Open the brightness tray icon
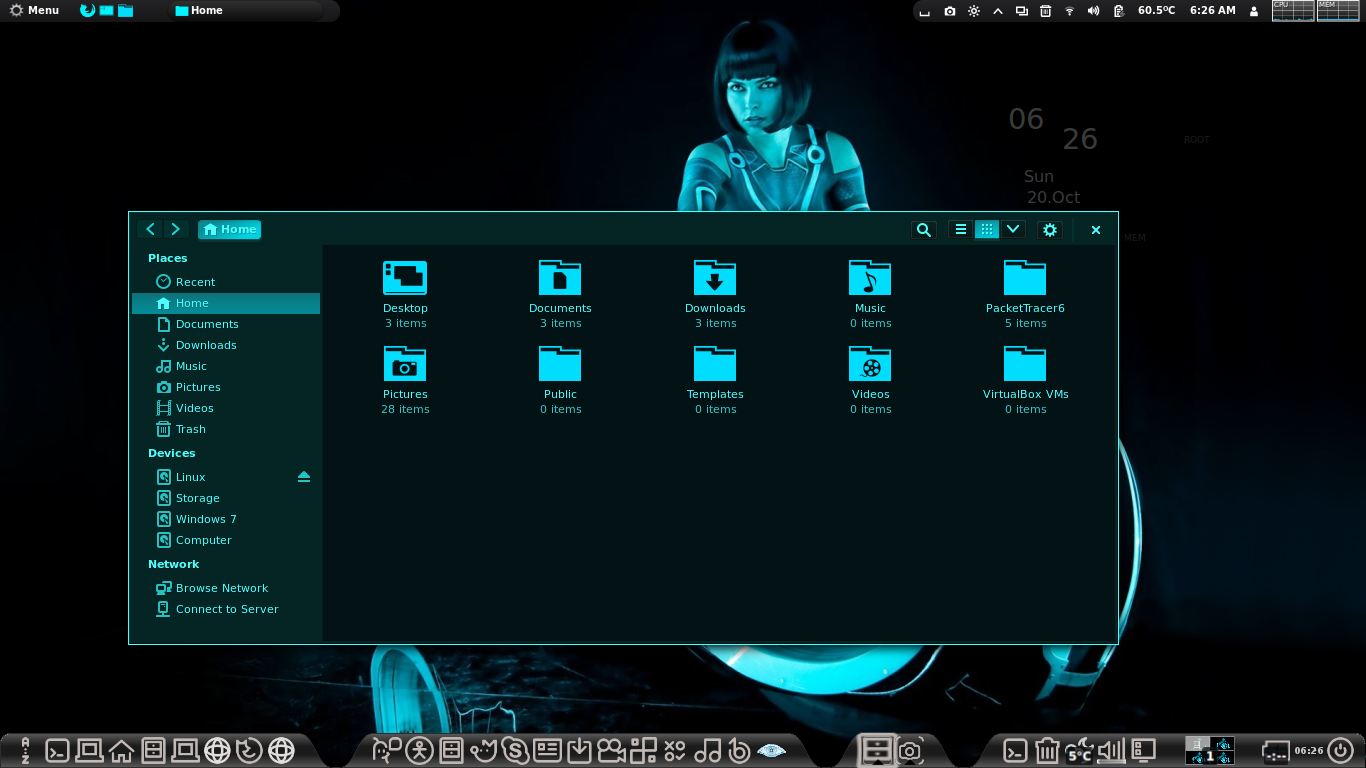 pos(974,11)
